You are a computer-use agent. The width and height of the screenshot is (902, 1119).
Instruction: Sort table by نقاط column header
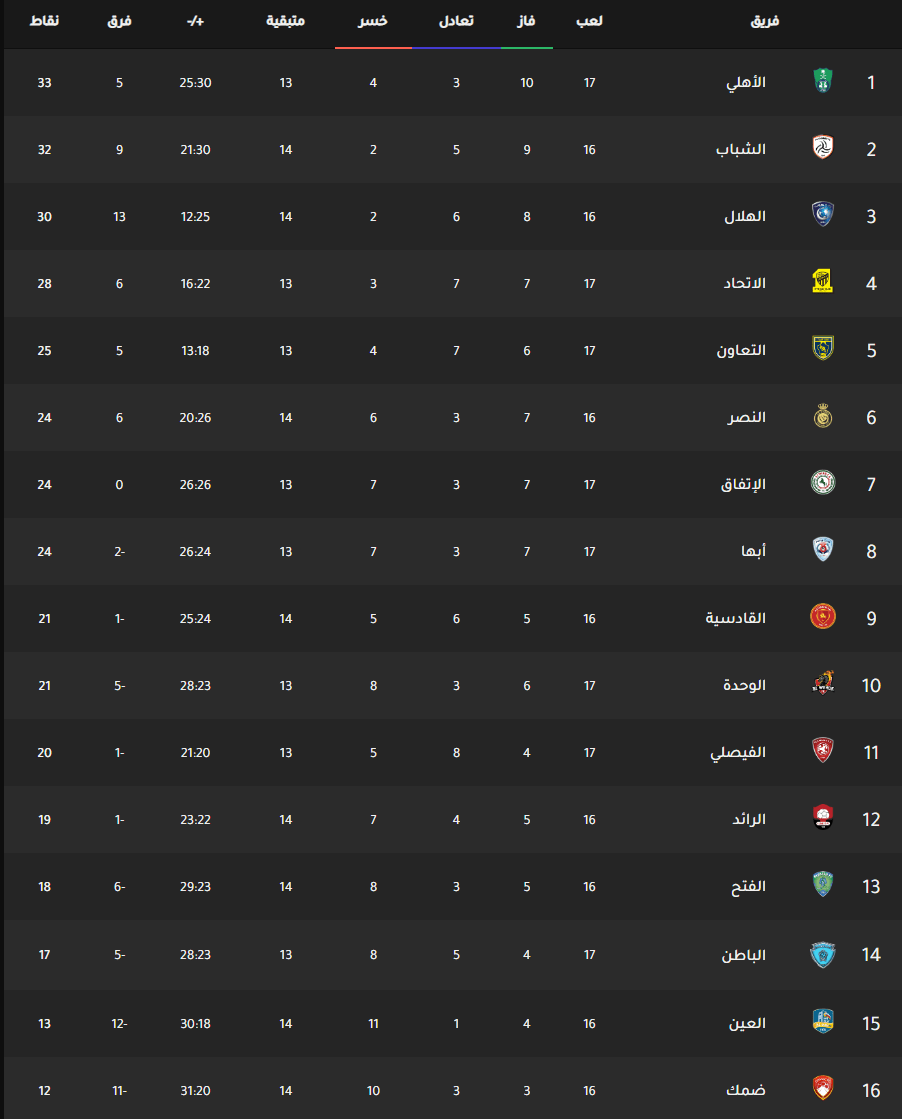[x=44, y=21]
